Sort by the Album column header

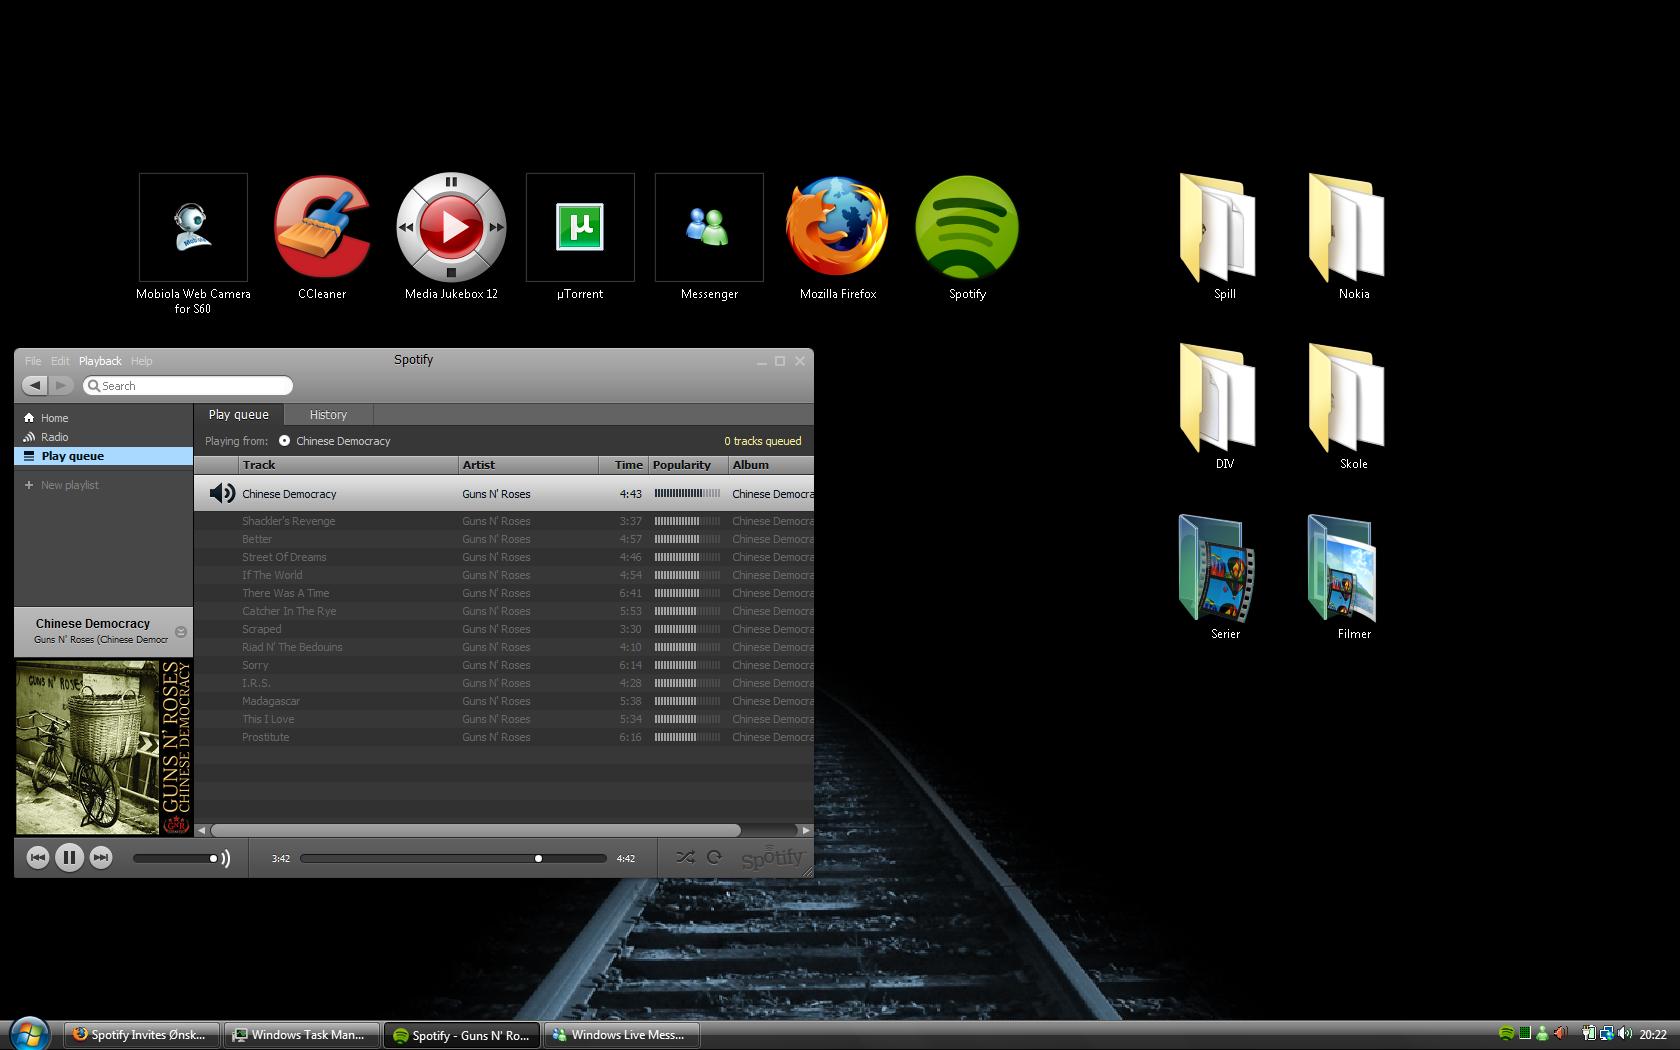click(771, 465)
